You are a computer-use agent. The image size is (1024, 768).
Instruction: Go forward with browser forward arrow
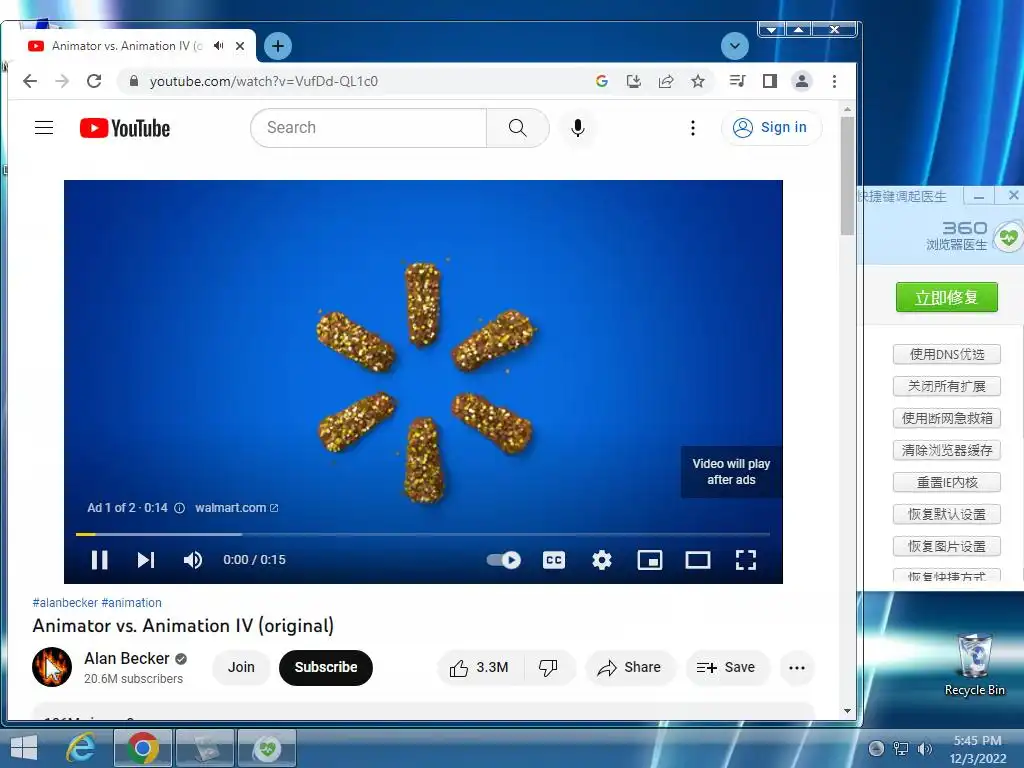pyautogui.click(x=62, y=81)
